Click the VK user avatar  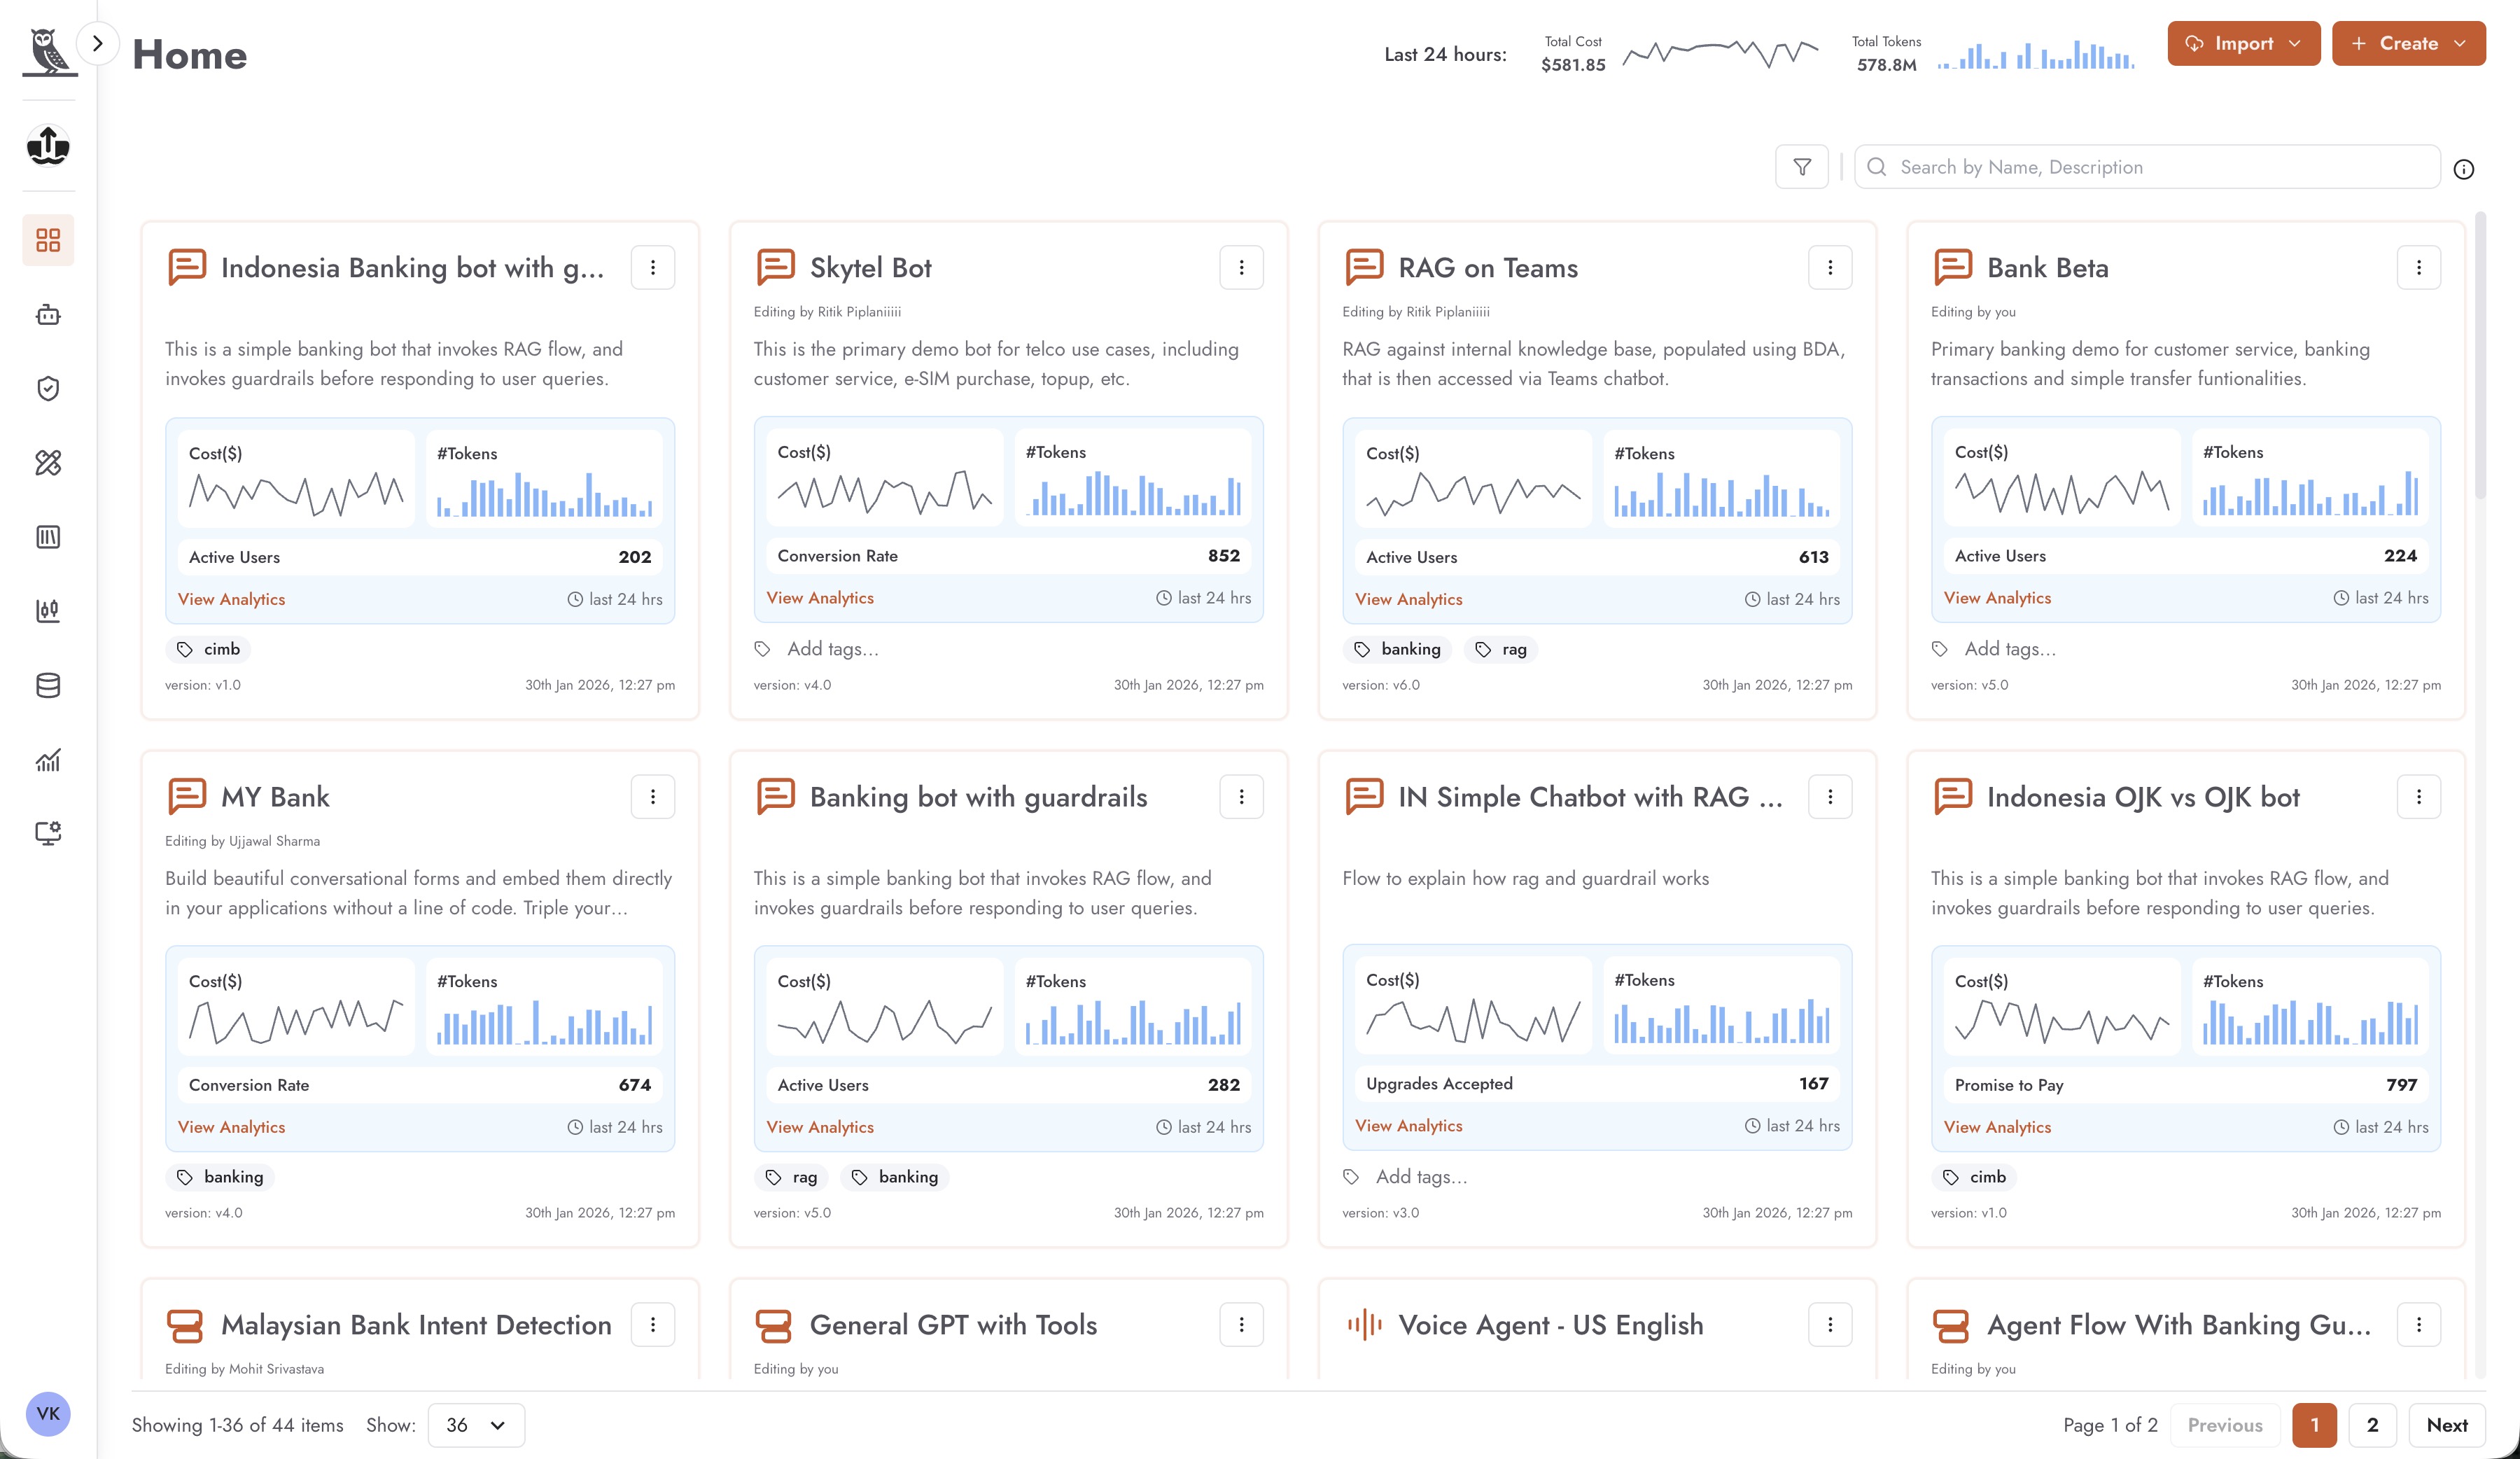pyautogui.click(x=48, y=1413)
